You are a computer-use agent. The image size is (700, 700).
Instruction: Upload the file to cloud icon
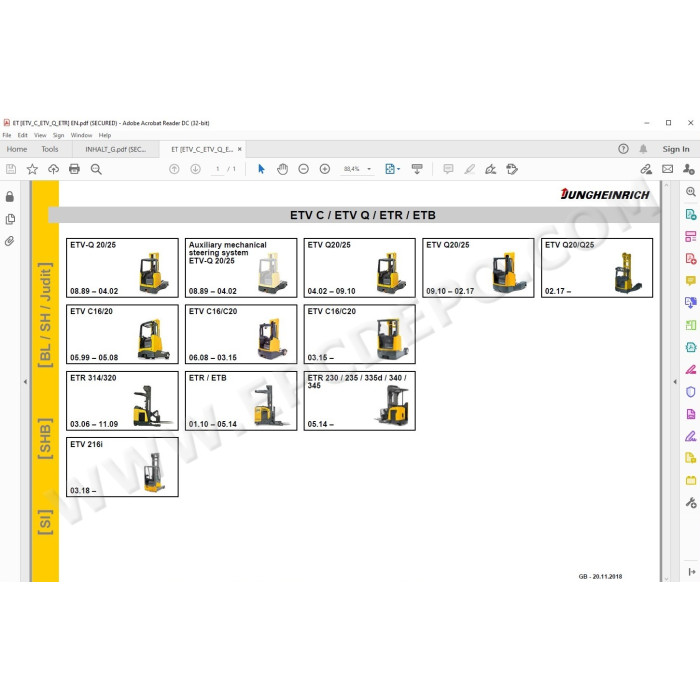tap(54, 169)
